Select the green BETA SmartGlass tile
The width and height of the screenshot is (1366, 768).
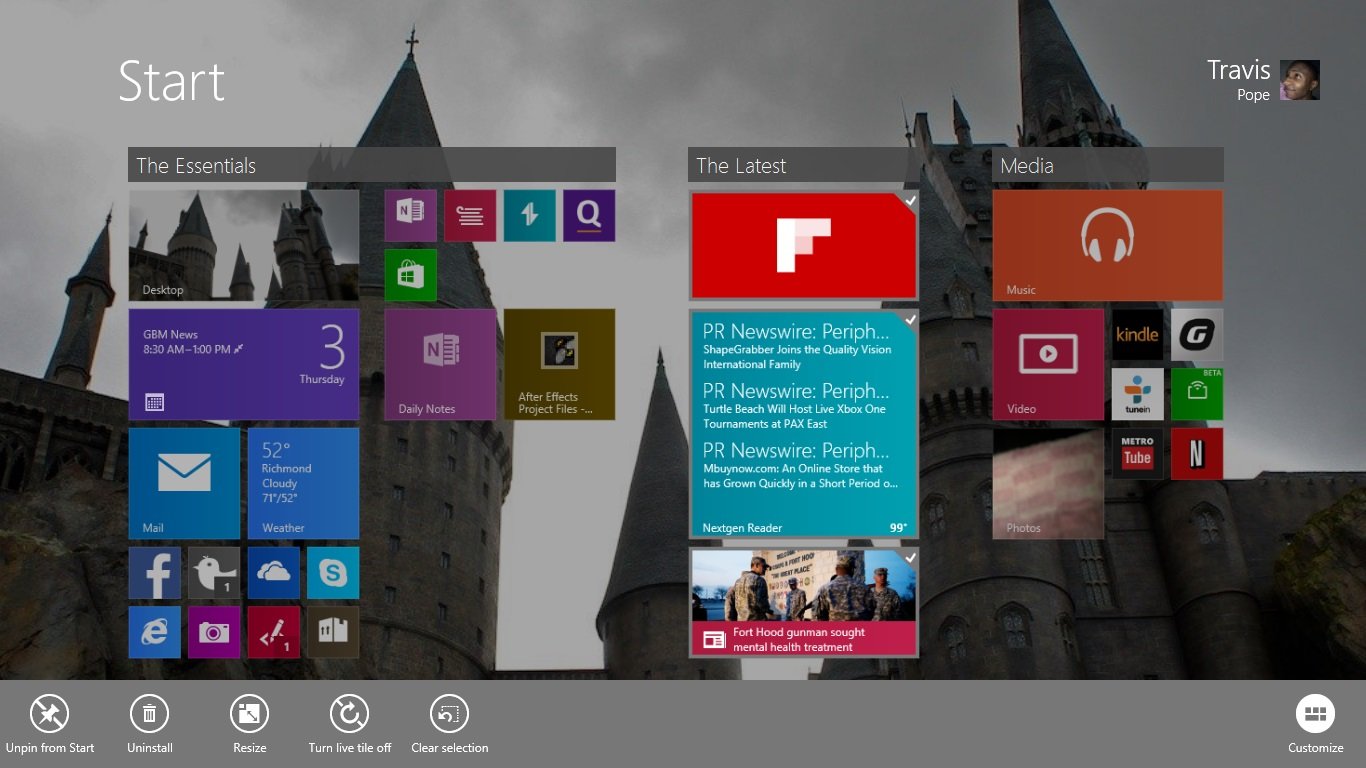1197,394
